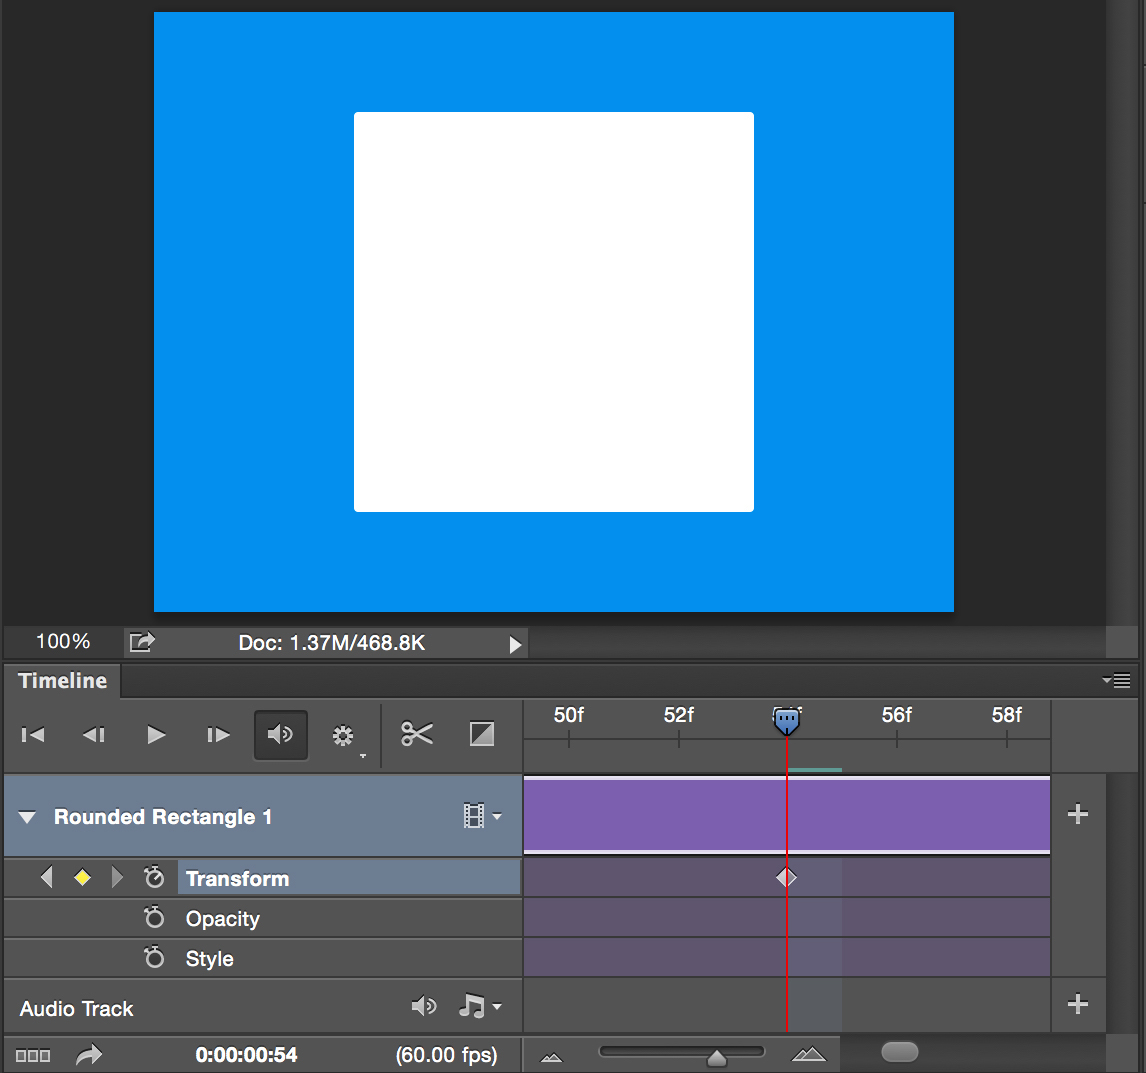Select the Transform keyframe diamond on timeline
The height and width of the screenshot is (1073, 1146).
coord(787,878)
